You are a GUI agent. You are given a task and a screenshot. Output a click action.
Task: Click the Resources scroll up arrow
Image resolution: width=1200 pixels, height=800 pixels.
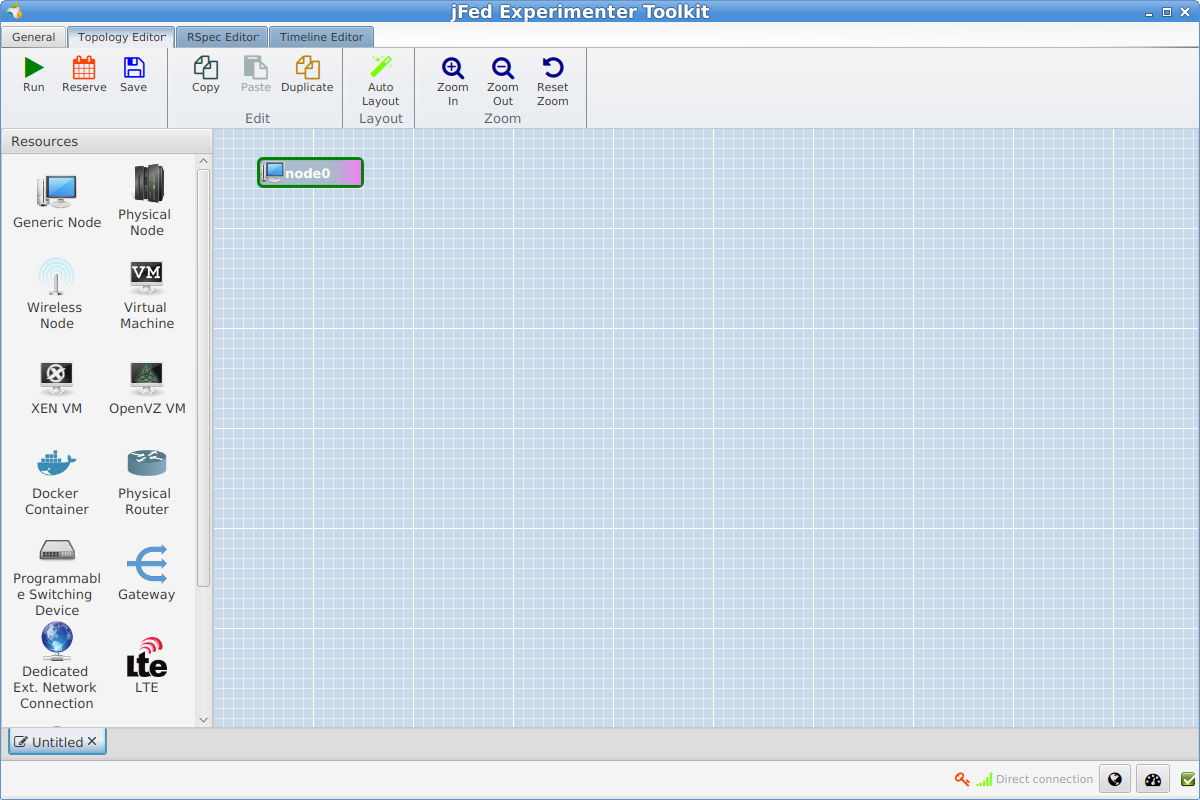coord(204,161)
